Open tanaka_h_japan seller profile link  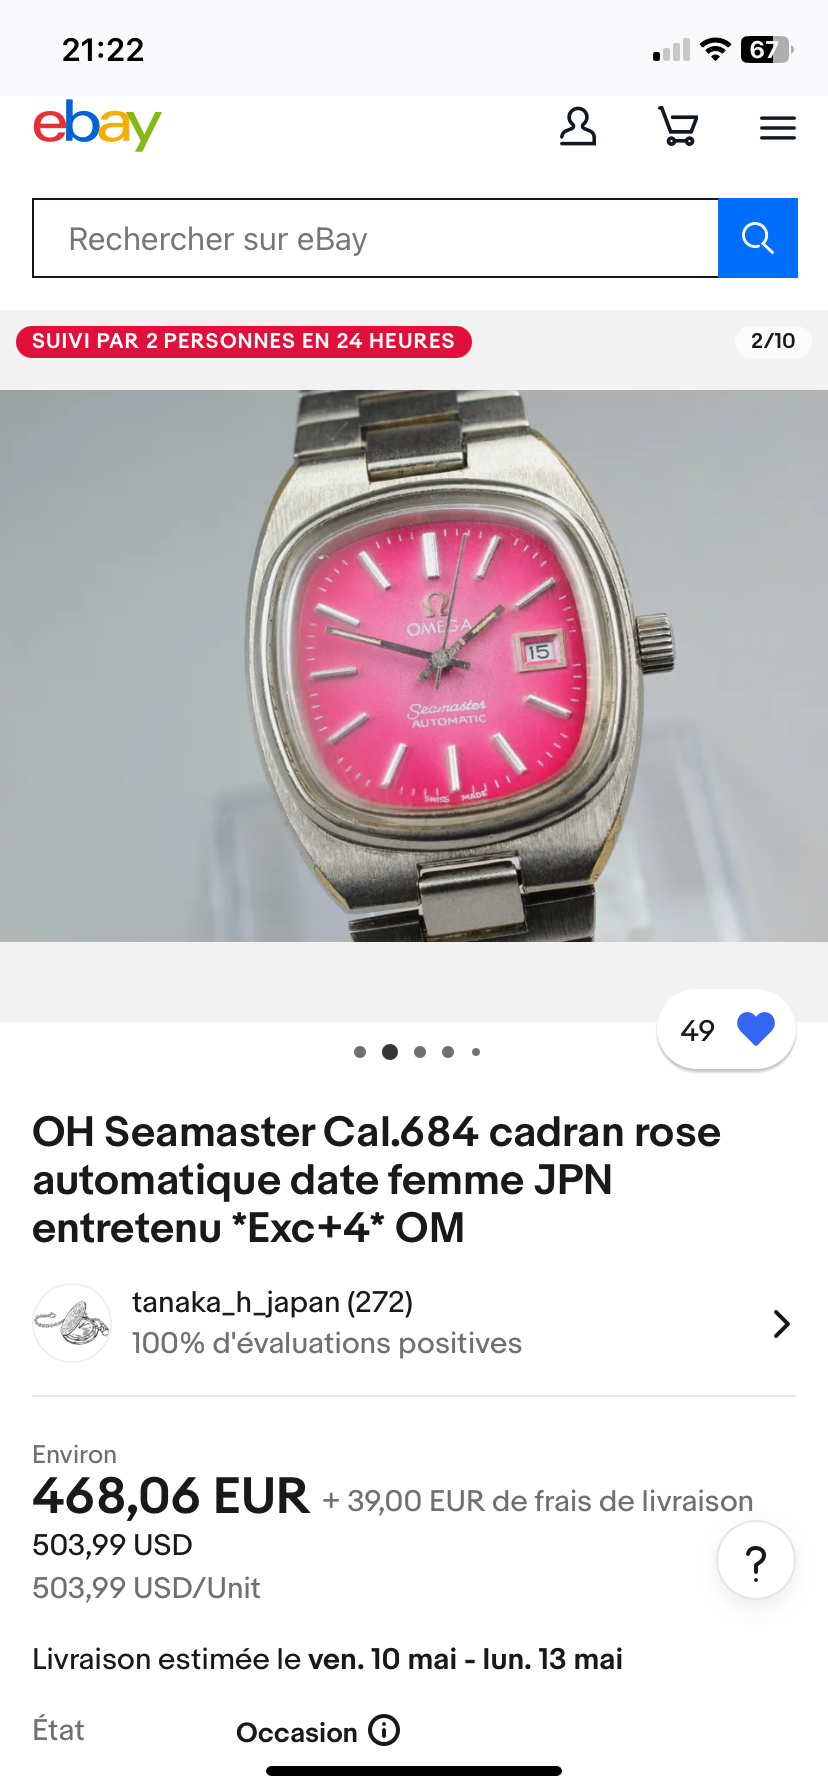click(272, 1302)
